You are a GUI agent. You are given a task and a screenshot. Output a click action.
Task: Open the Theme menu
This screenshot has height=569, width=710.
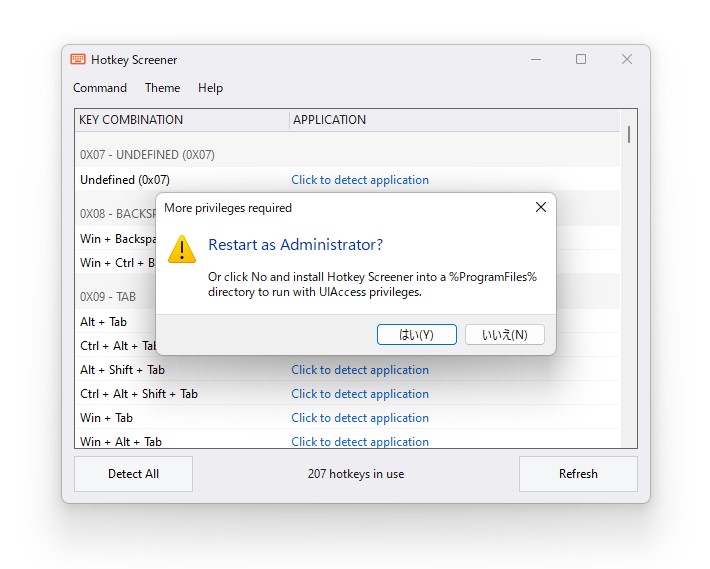[162, 88]
